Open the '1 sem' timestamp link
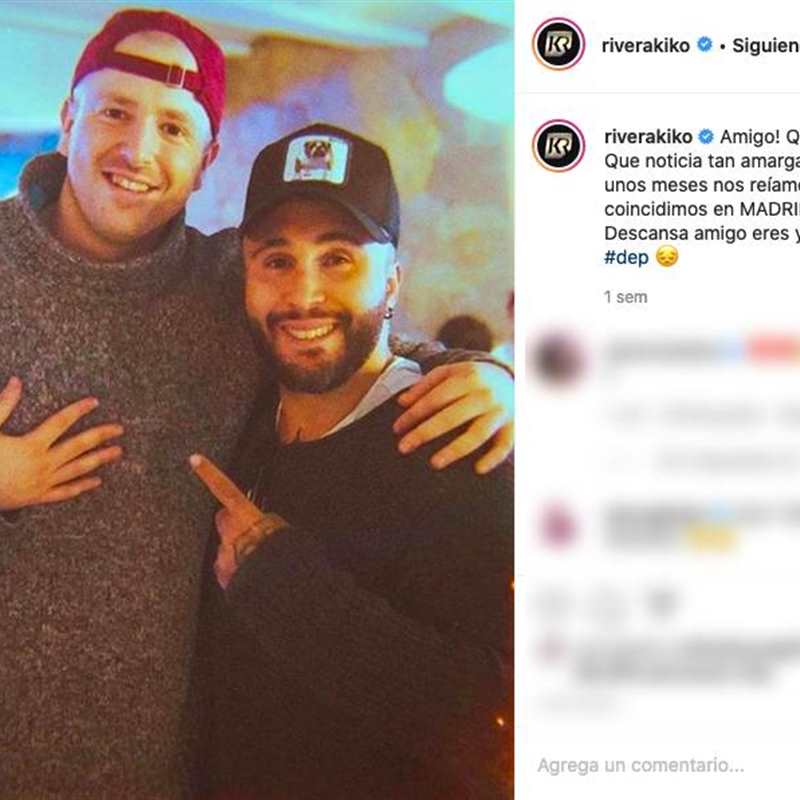This screenshot has height=800, width=800. point(626,297)
